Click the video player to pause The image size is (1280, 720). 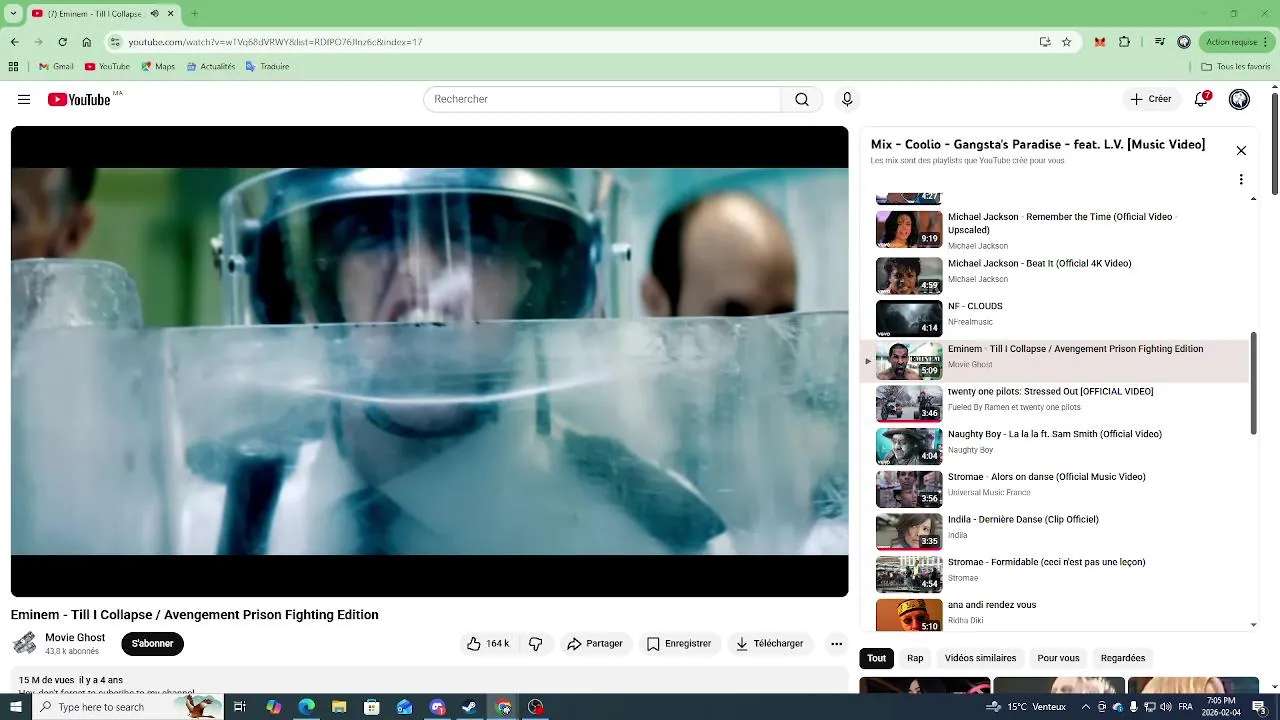click(x=430, y=361)
